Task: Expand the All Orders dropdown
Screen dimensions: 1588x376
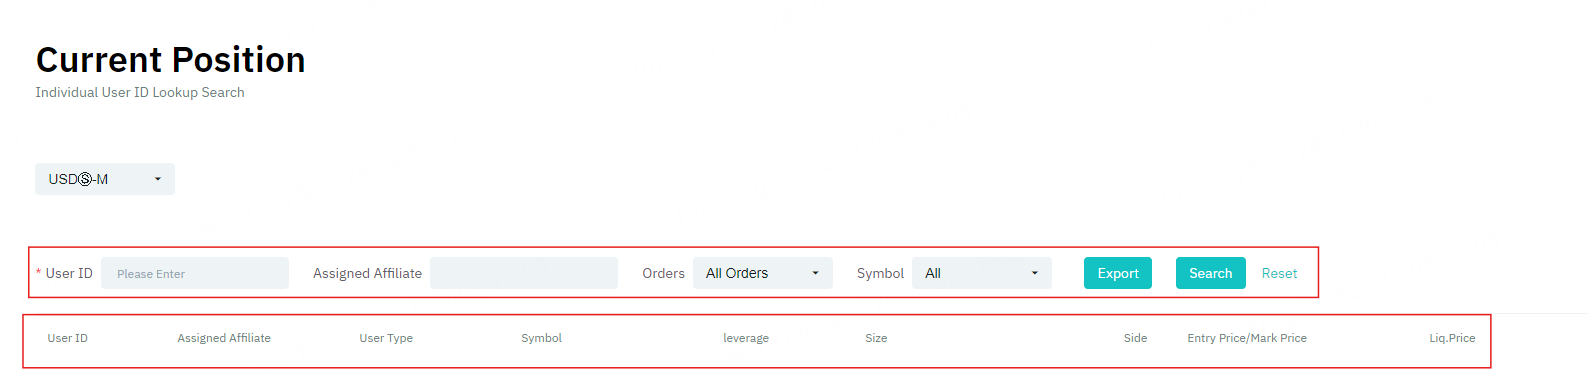Action: pyautogui.click(x=763, y=273)
